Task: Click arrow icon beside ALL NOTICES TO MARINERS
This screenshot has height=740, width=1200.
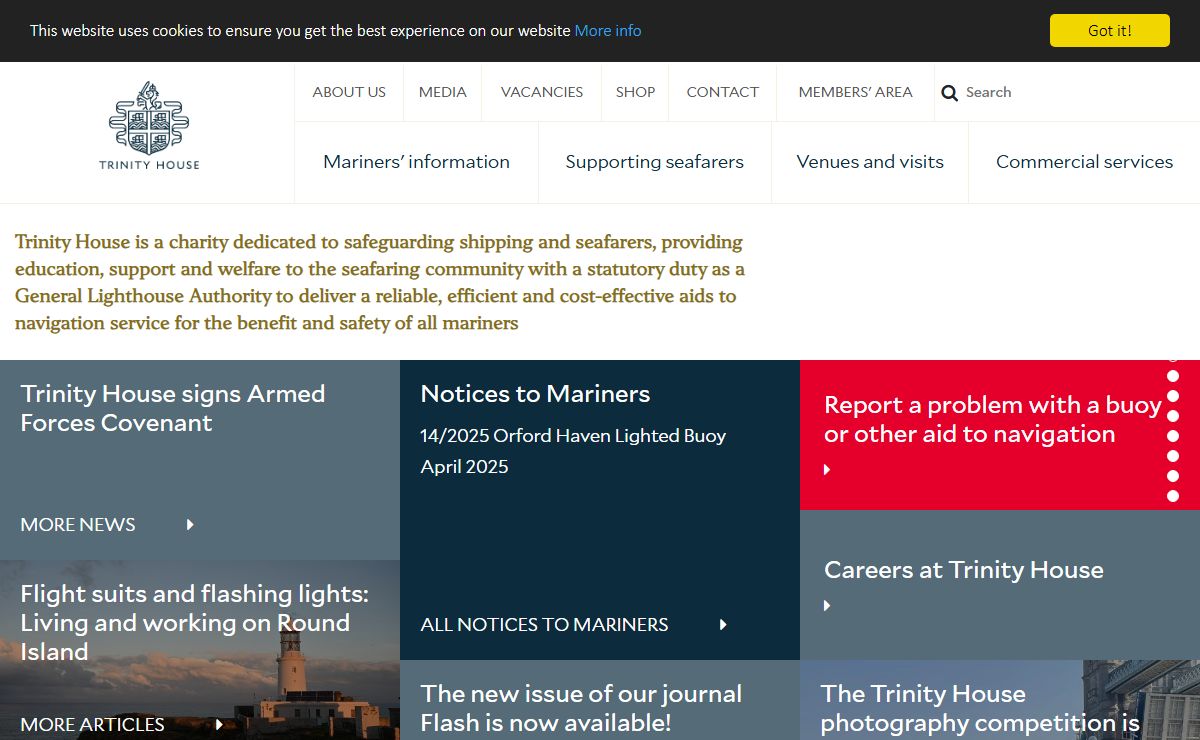Action: [723, 624]
